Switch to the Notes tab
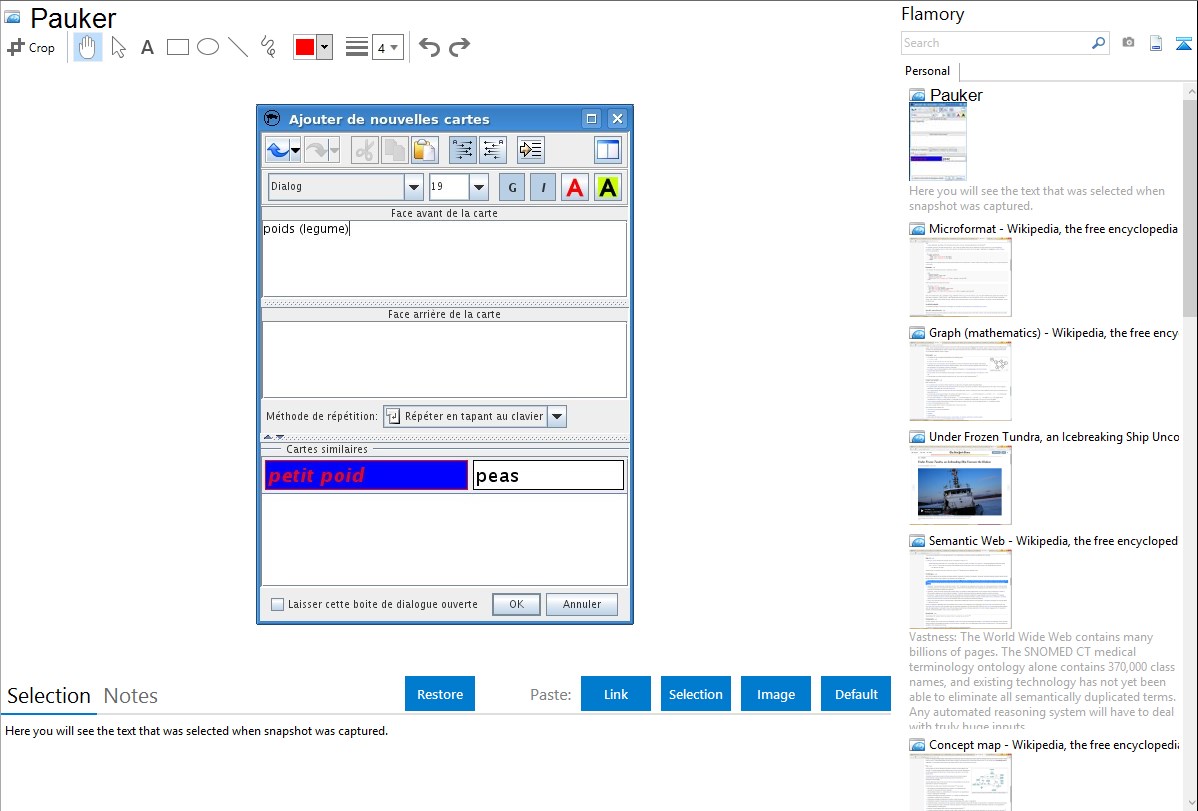This screenshot has width=1198, height=811. point(131,696)
